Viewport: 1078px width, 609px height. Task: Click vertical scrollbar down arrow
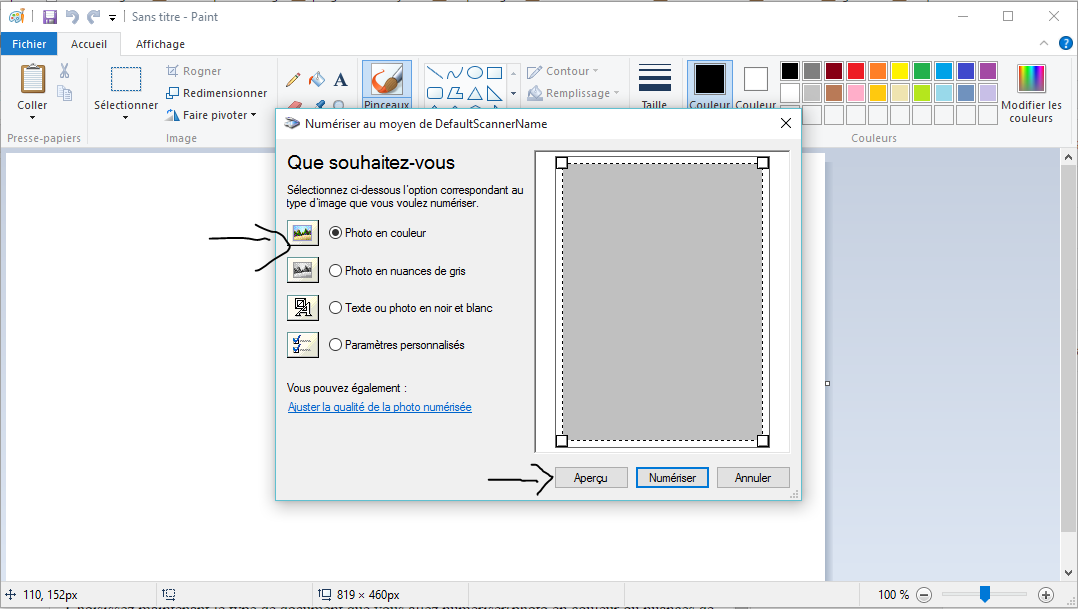coord(1068,573)
